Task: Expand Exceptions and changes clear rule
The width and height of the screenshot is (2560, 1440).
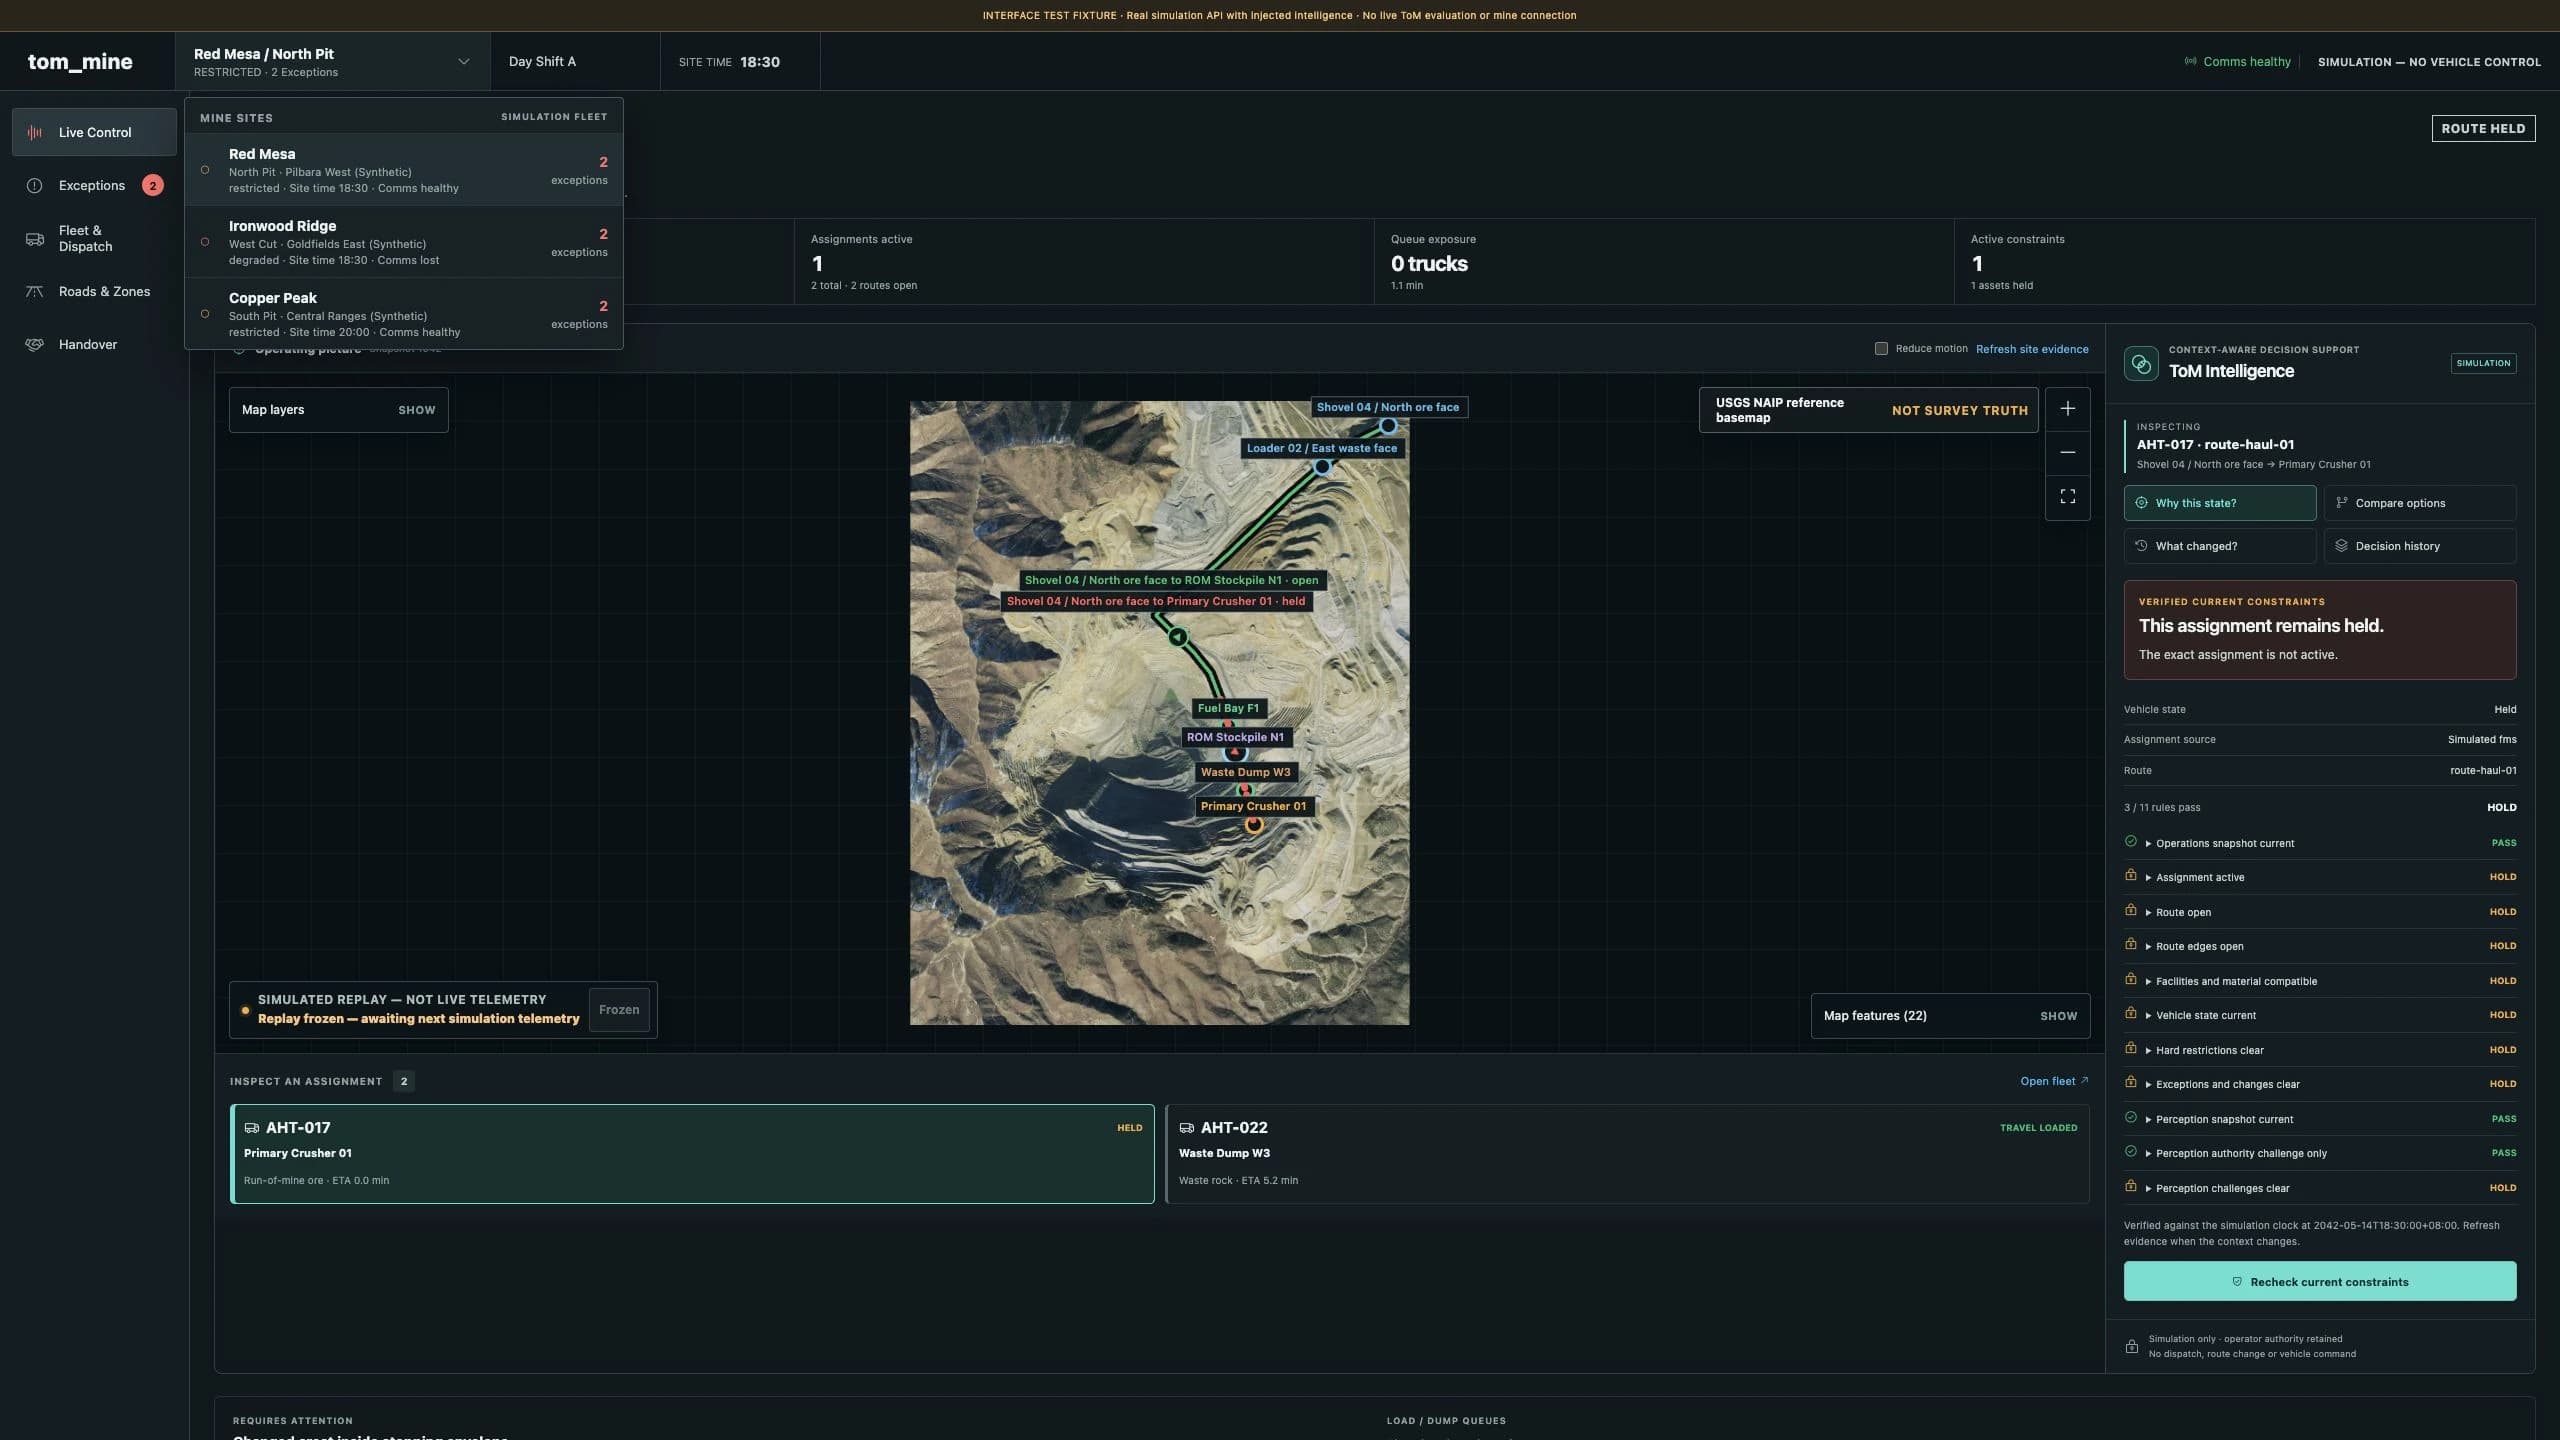Action: [x=2320, y=1084]
